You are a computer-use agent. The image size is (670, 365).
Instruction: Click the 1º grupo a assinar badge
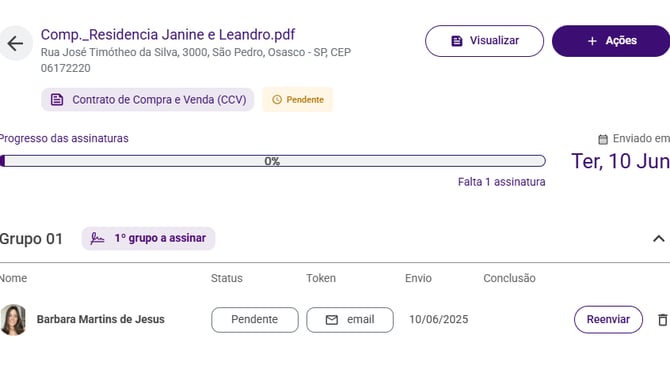pos(148,238)
